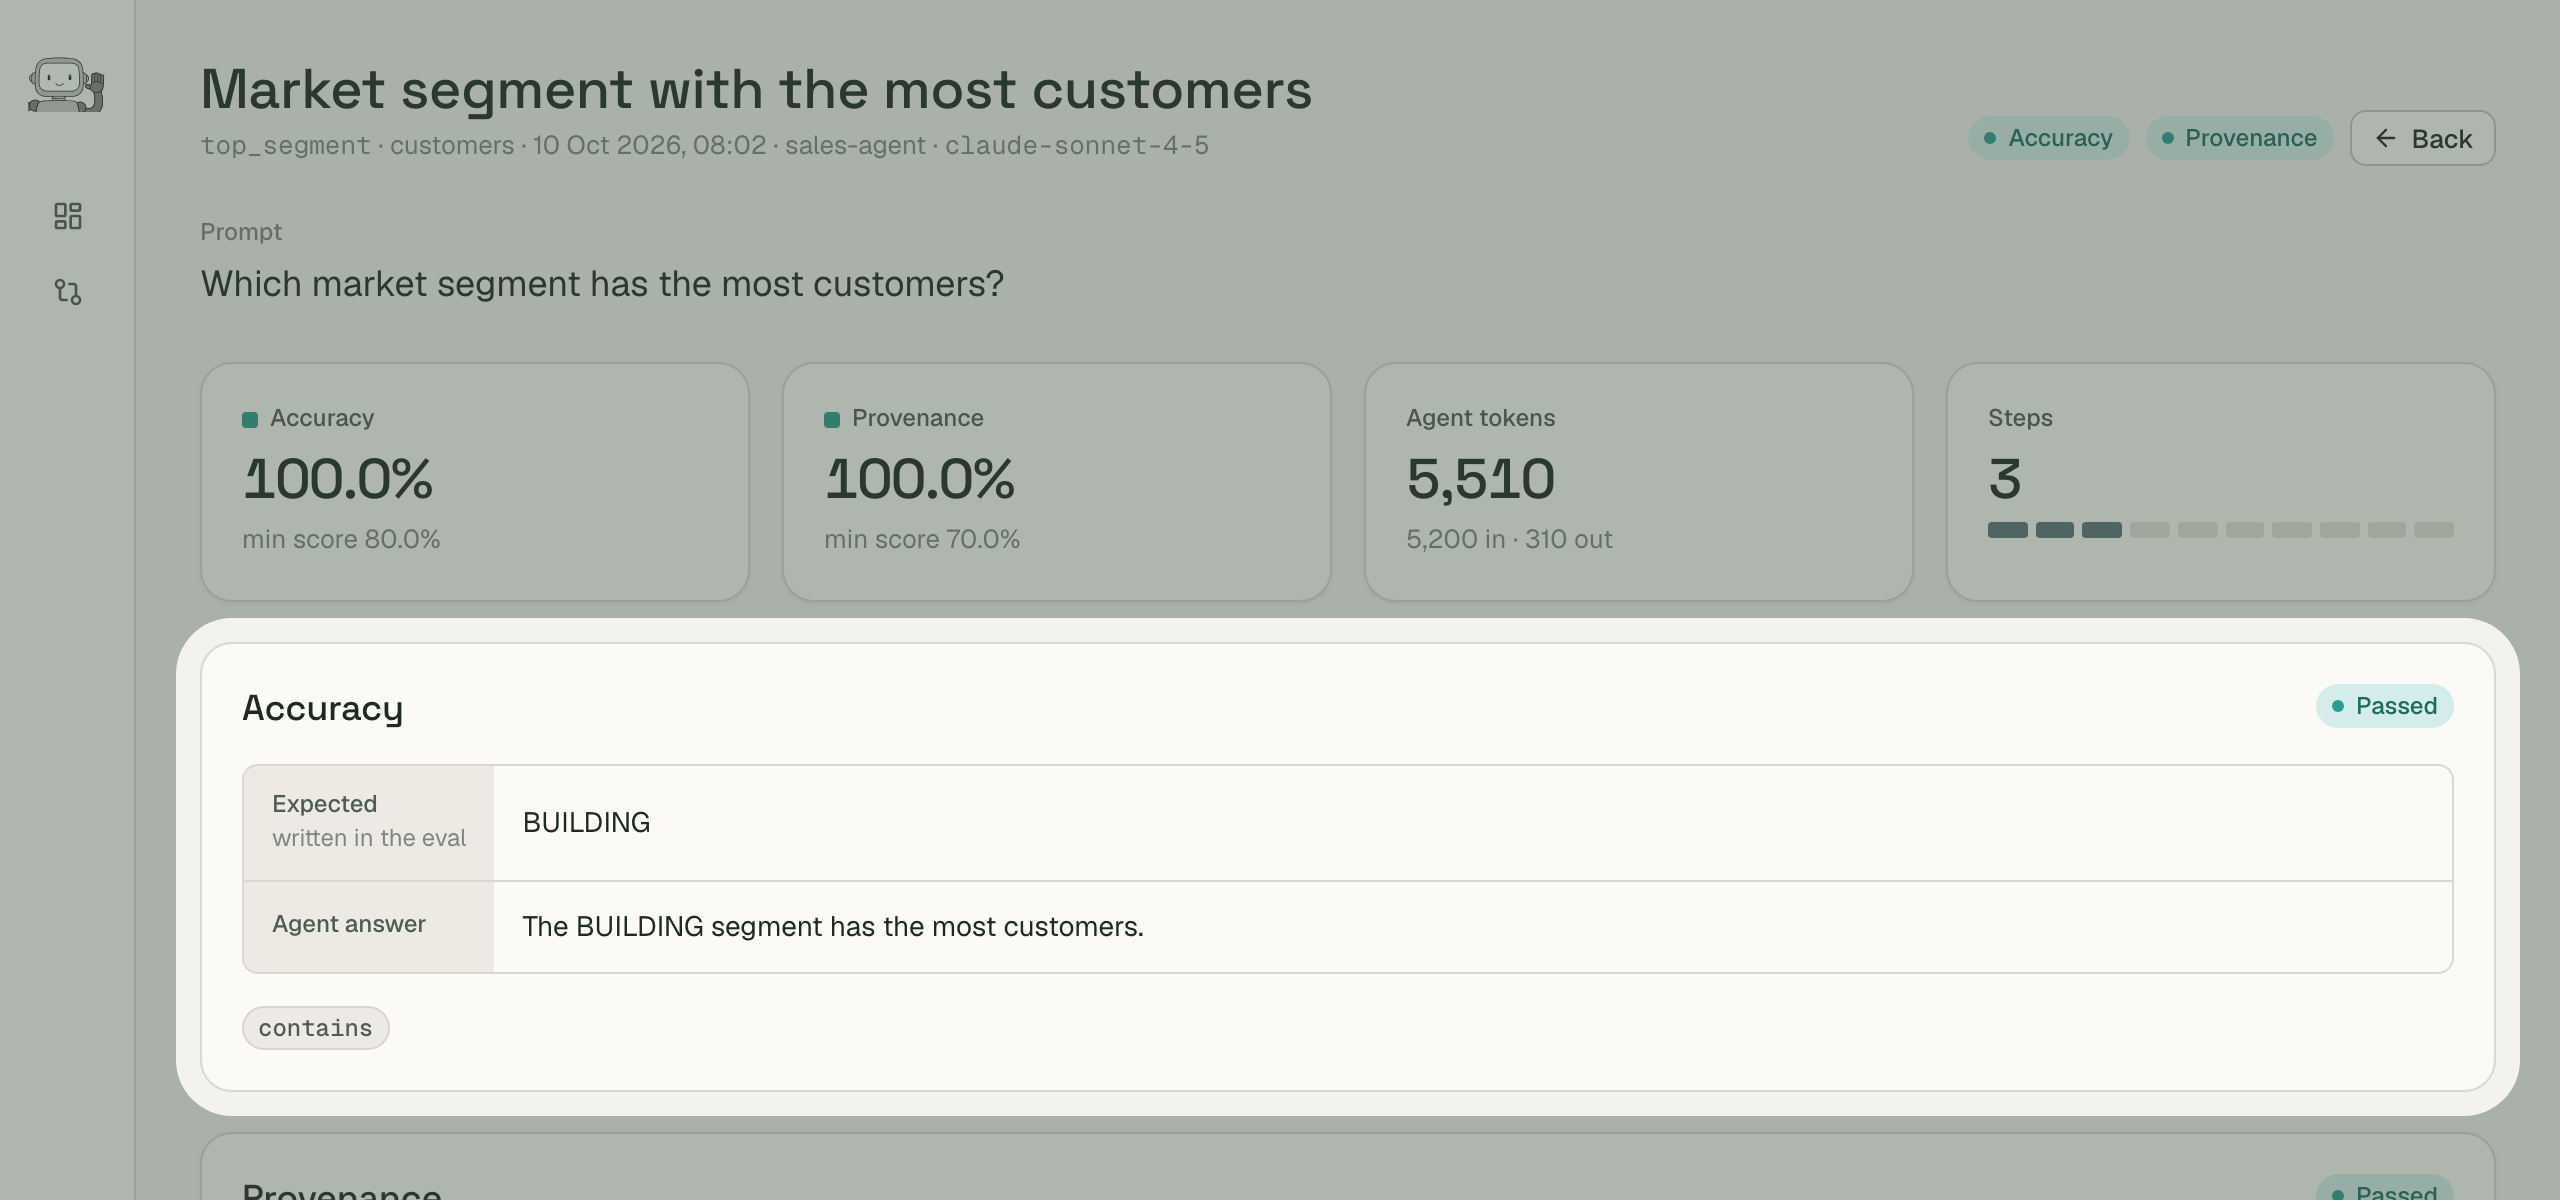Click the 'top_segment' identifier in the subtitle
Screen dimensions: 2560x1200
pos(285,145)
